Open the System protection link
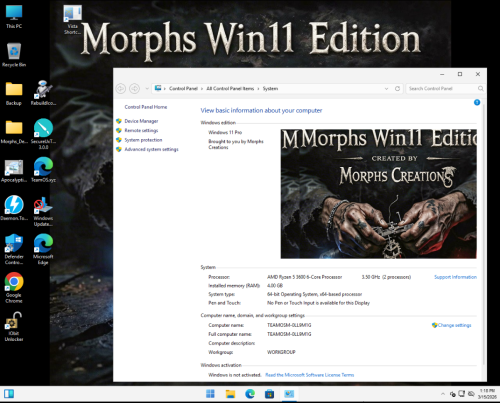The height and width of the screenshot is (403, 500). click(x=143, y=140)
